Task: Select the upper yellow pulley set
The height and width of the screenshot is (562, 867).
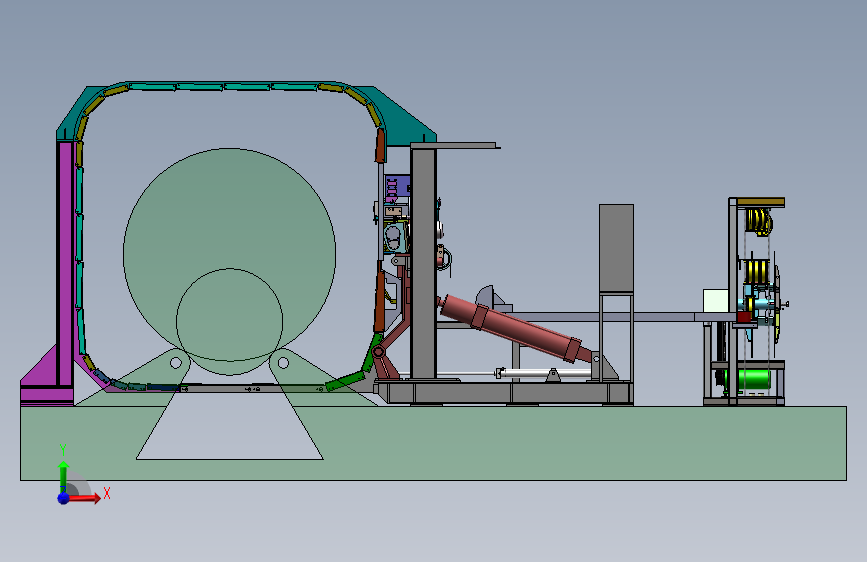Action: click(759, 221)
